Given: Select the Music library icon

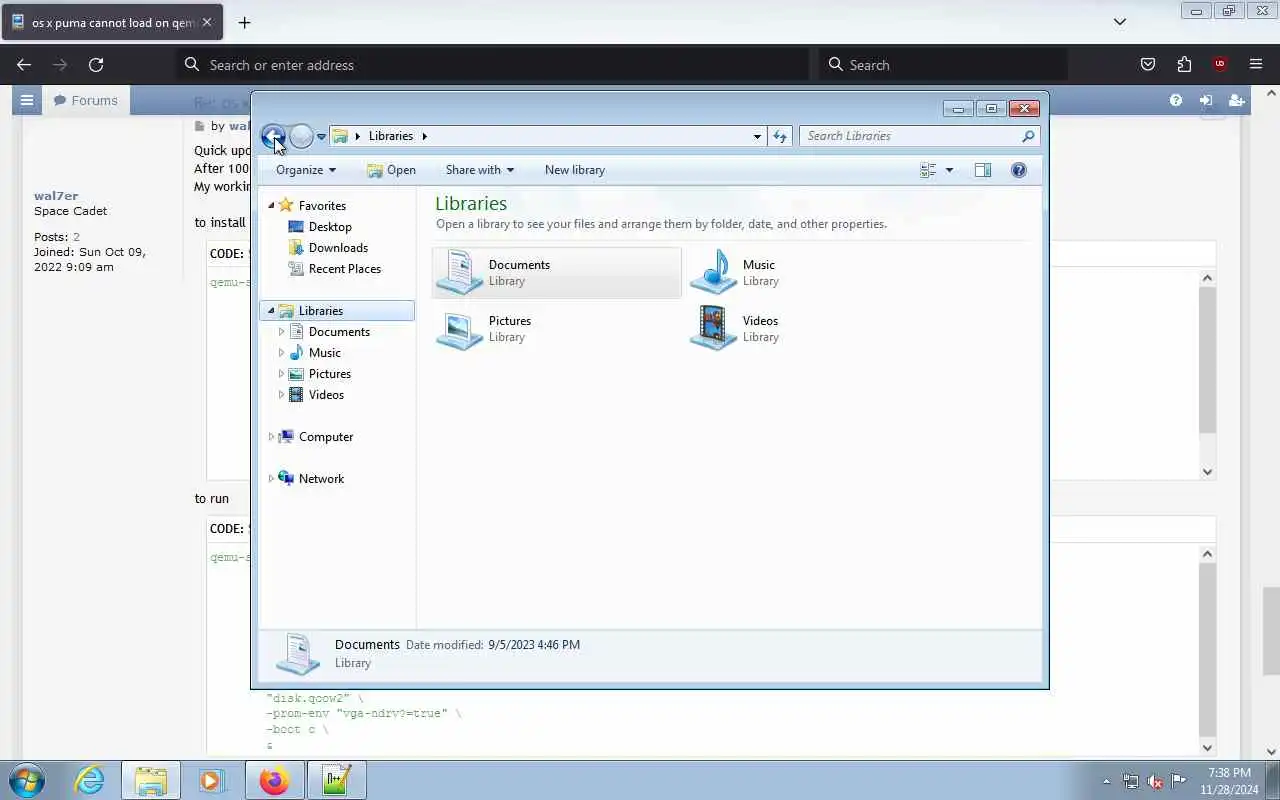Looking at the screenshot, I should tap(713, 272).
